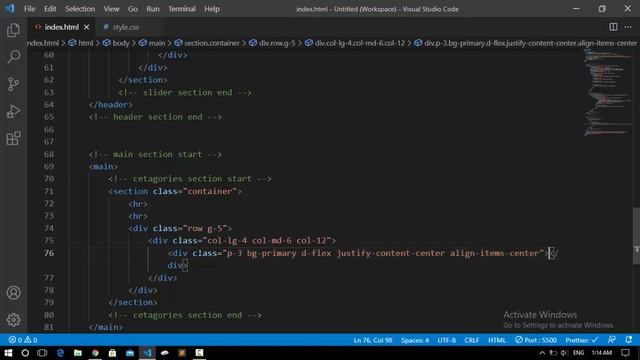Open the Go menu
The width and height of the screenshot is (640, 360).
coord(133,9)
